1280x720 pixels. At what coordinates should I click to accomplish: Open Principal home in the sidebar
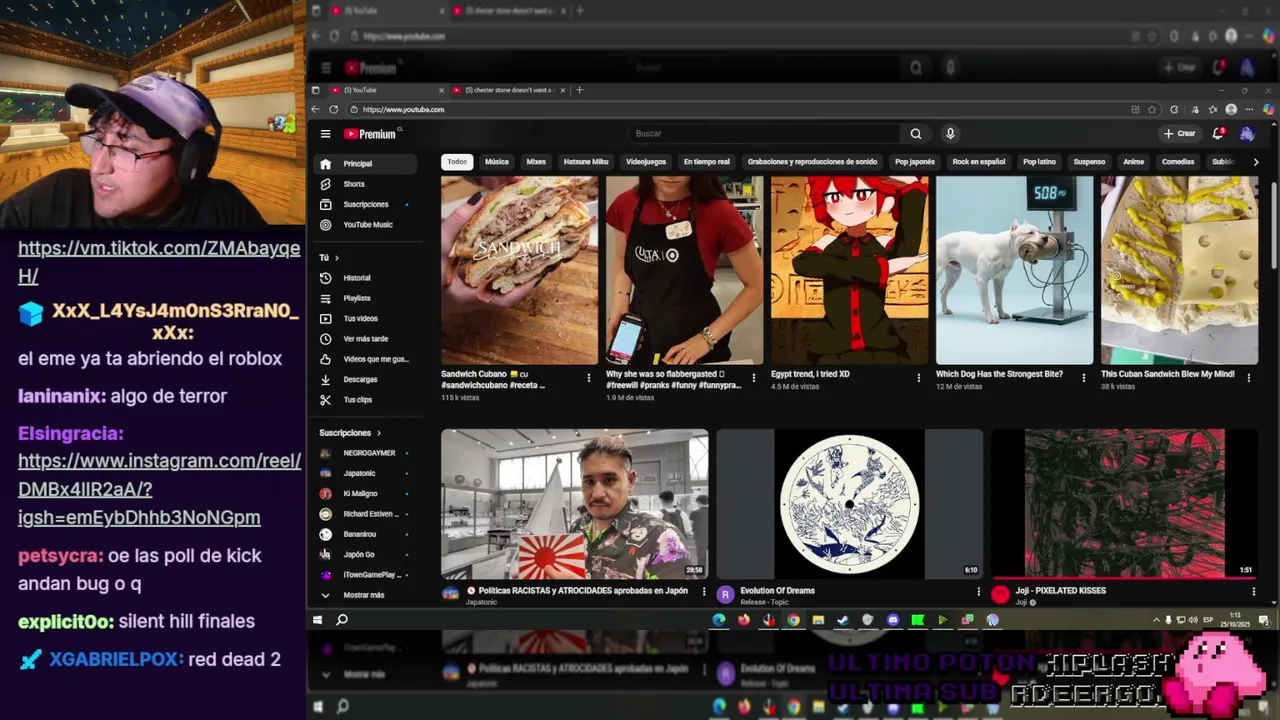[365, 164]
